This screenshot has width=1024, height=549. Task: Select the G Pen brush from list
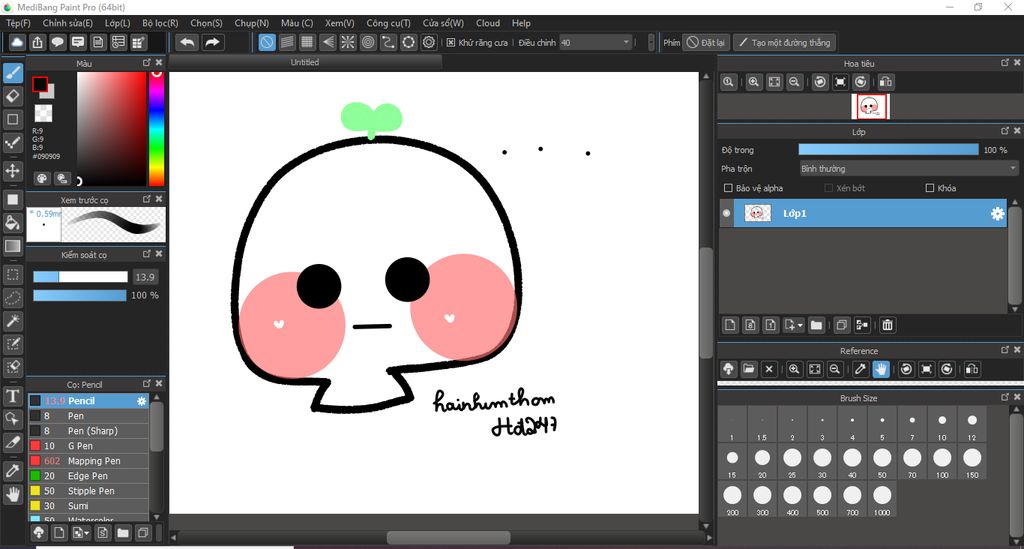[x=80, y=446]
